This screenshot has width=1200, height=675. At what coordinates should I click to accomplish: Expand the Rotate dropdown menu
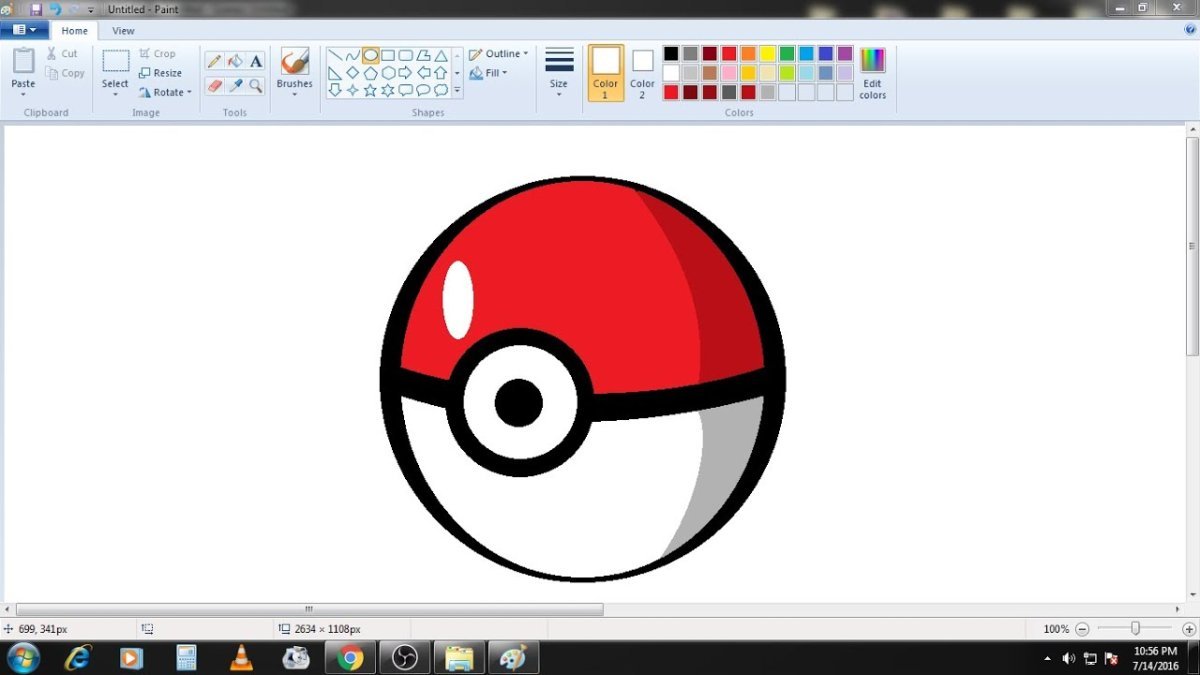pos(166,92)
